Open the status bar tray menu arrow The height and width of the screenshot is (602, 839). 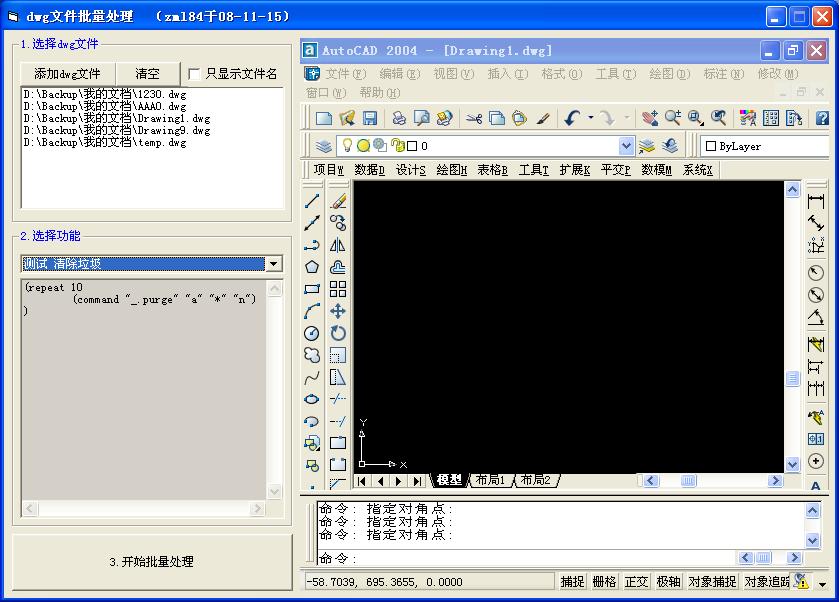pos(822,584)
